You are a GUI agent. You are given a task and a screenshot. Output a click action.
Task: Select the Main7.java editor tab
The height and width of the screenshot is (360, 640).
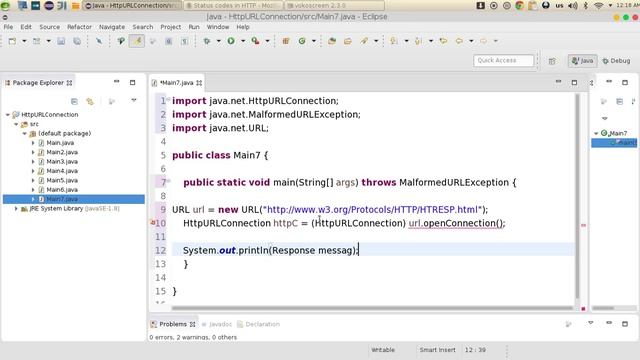click(176, 83)
